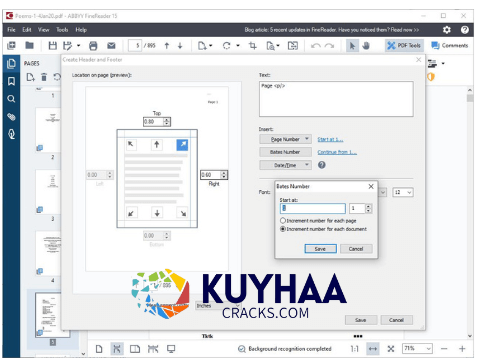
Task: Click Save in Bates Number dialog
Action: [320, 249]
